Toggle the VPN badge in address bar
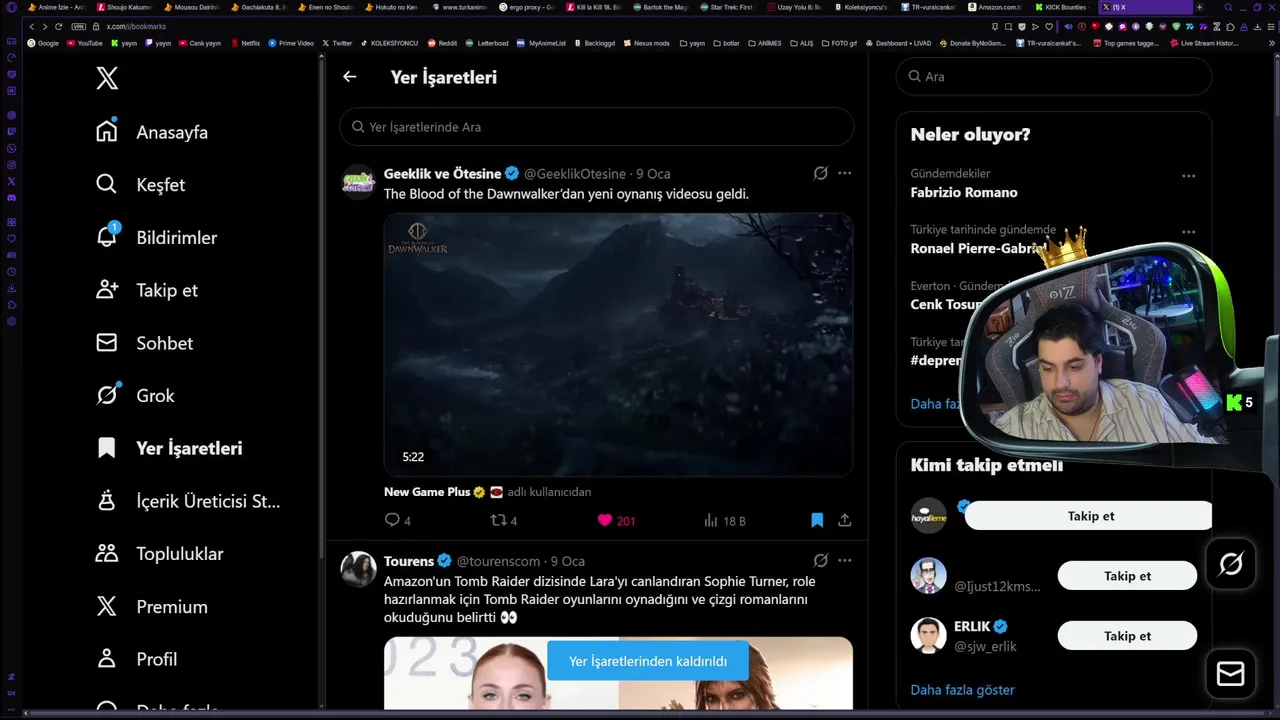This screenshot has width=1280, height=720. tap(79, 26)
